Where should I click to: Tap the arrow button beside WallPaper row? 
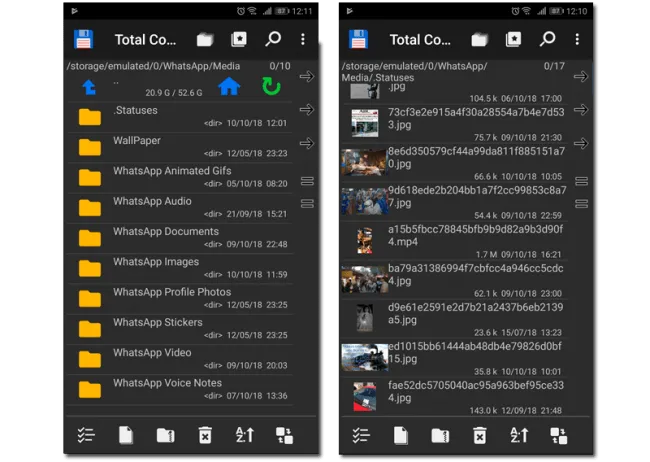coord(307,143)
